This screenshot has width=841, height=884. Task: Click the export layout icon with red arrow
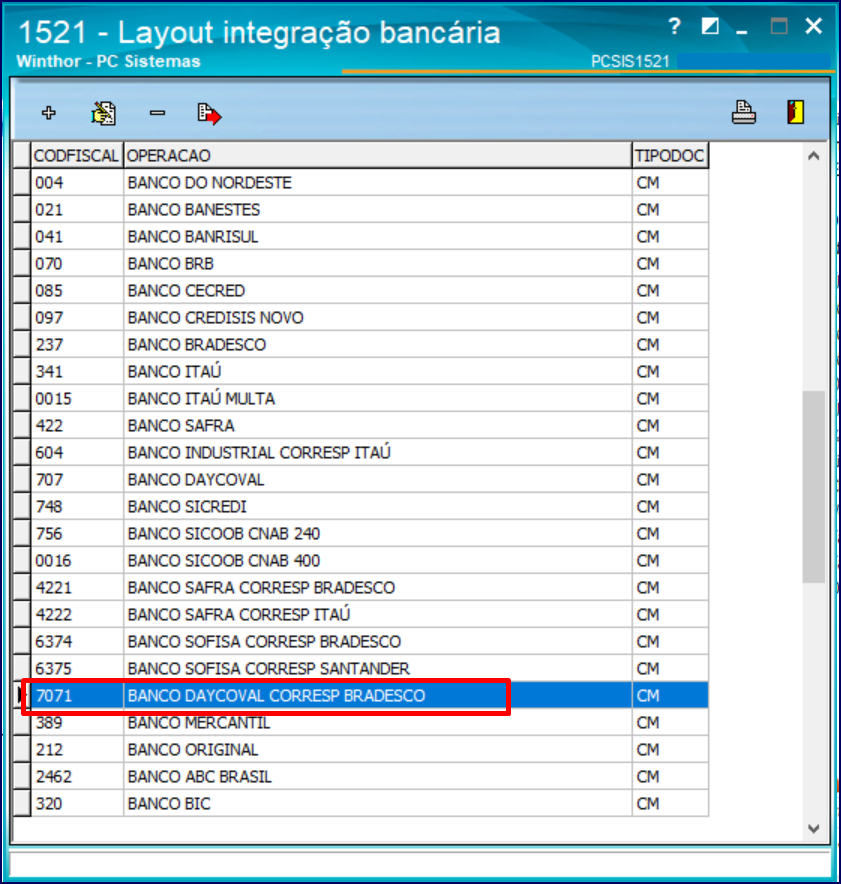pyautogui.click(x=209, y=114)
